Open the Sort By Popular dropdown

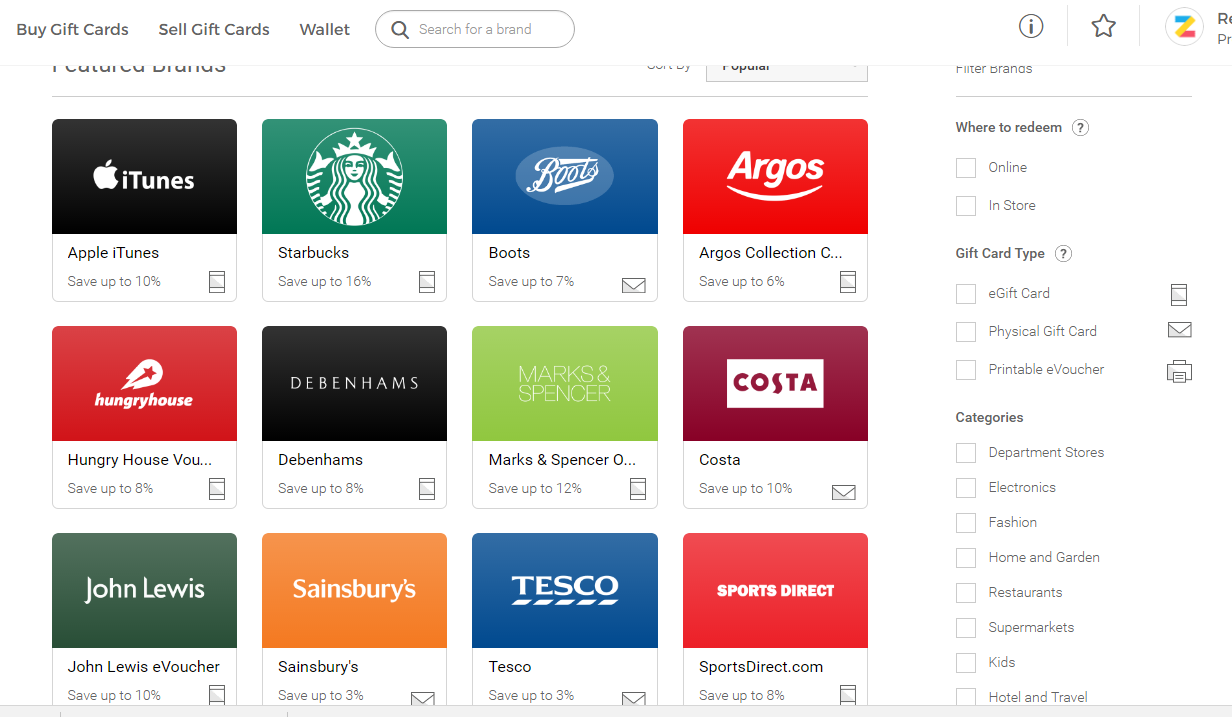[787, 73]
